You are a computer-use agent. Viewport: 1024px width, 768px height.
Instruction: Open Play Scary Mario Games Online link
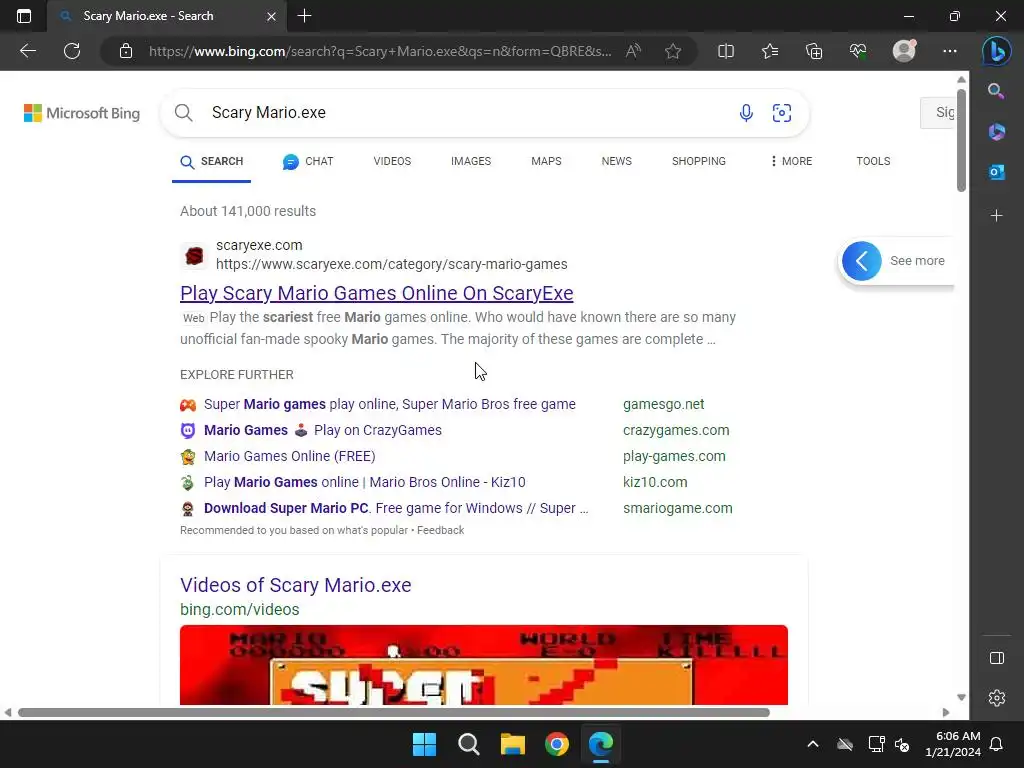(x=377, y=293)
